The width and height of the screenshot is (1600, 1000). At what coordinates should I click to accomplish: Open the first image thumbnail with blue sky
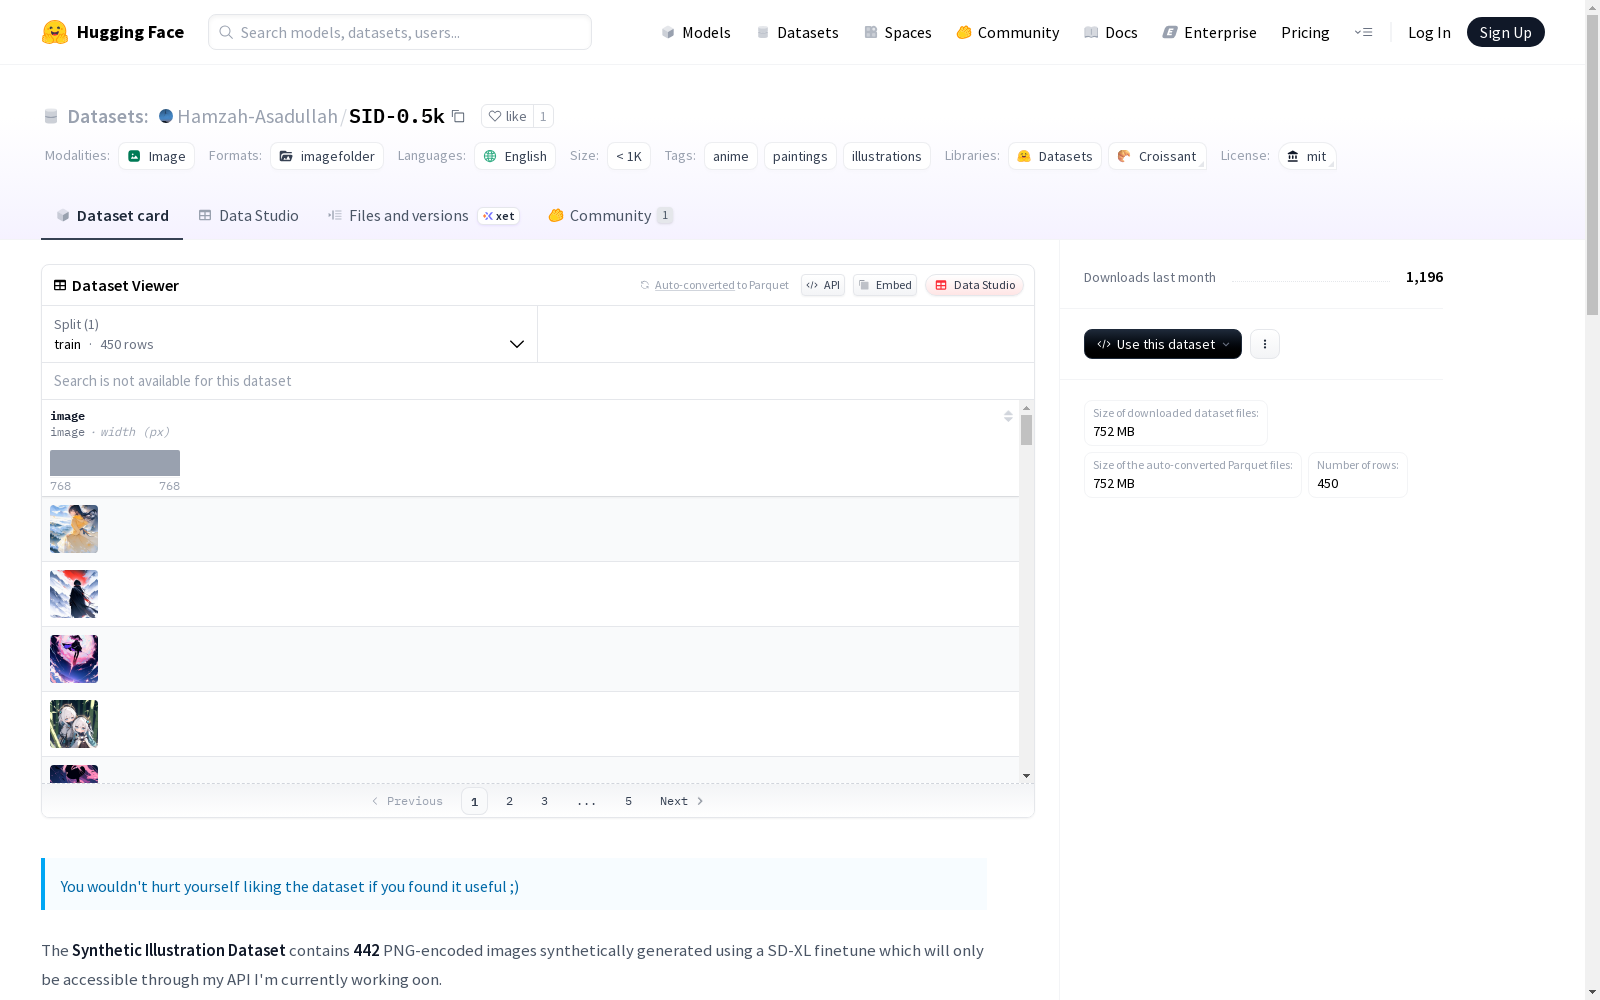[74, 529]
